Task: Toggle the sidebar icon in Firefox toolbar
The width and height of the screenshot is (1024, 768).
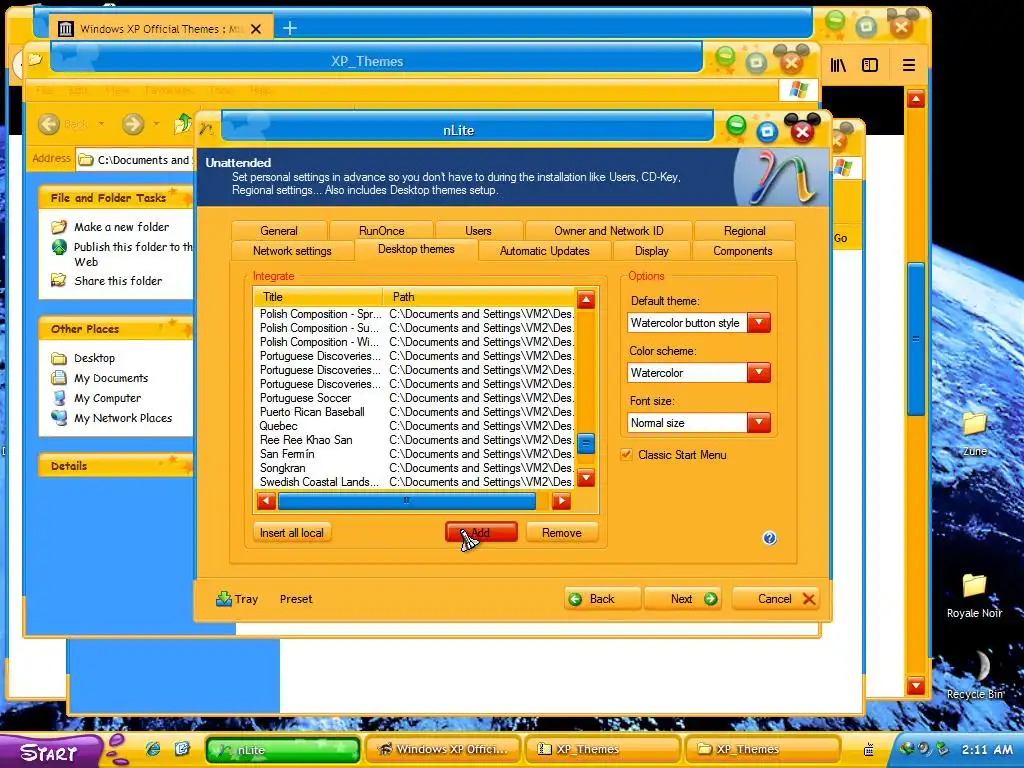Action: click(870, 65)
